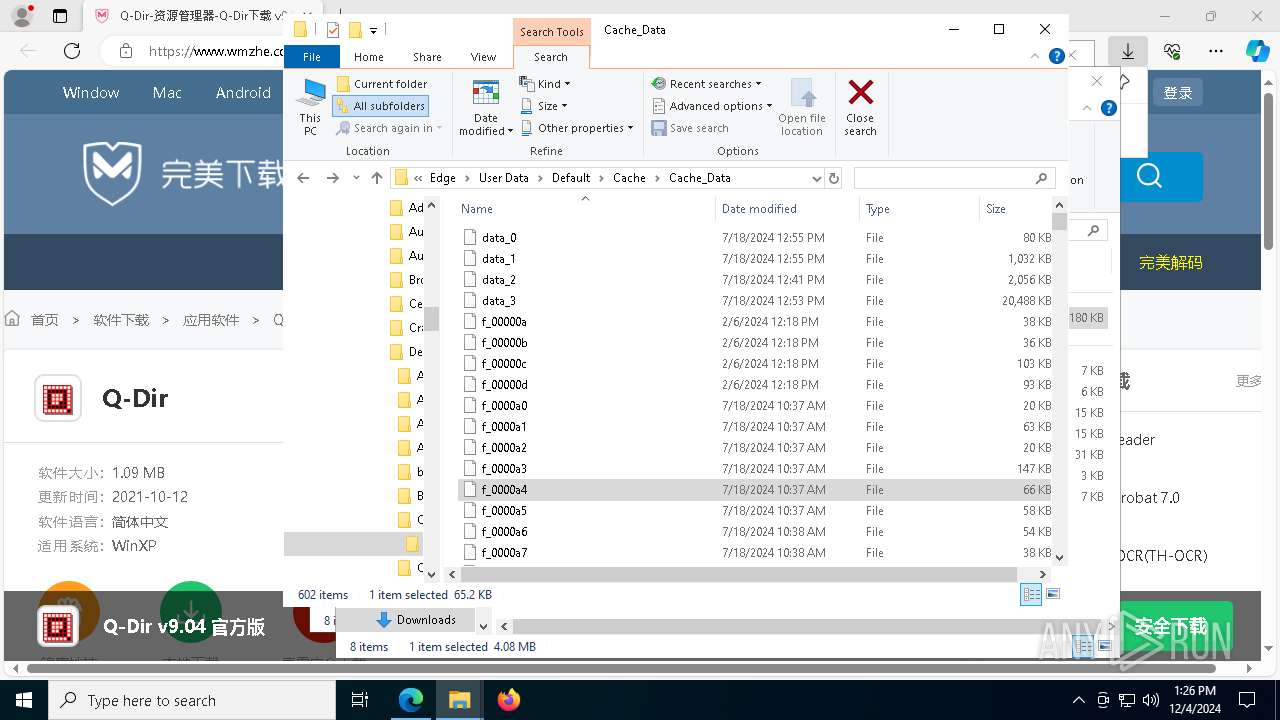Image resolution: width=1280 pixels, height=720 pixels.
Task: Go back with Explorer back arrow
Action: (304, 178)
